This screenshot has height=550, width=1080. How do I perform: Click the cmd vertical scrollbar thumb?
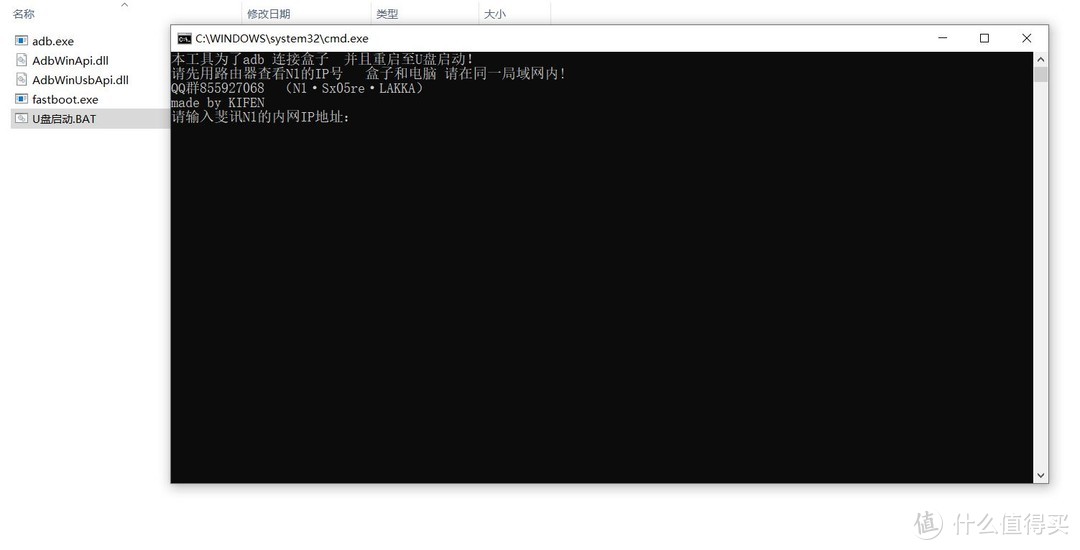1040,74
